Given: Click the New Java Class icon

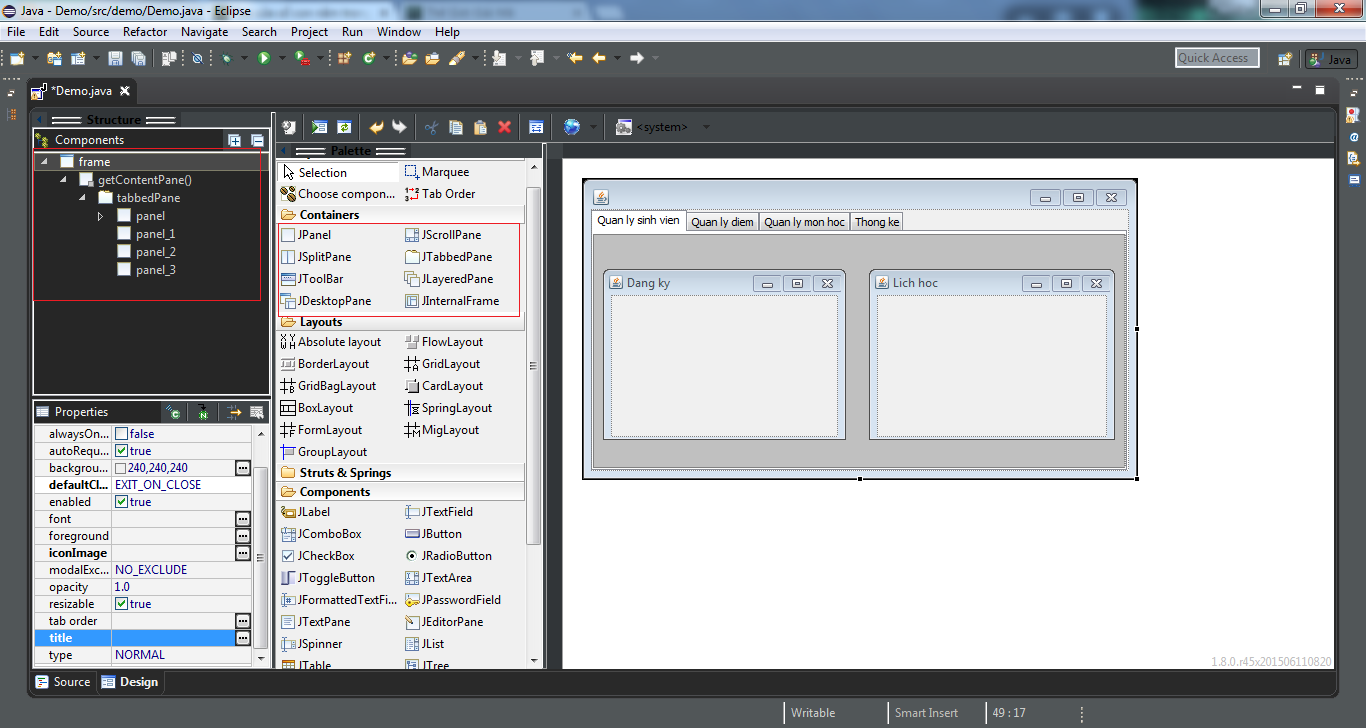Looking at the screenshot, I should (369, 58).
